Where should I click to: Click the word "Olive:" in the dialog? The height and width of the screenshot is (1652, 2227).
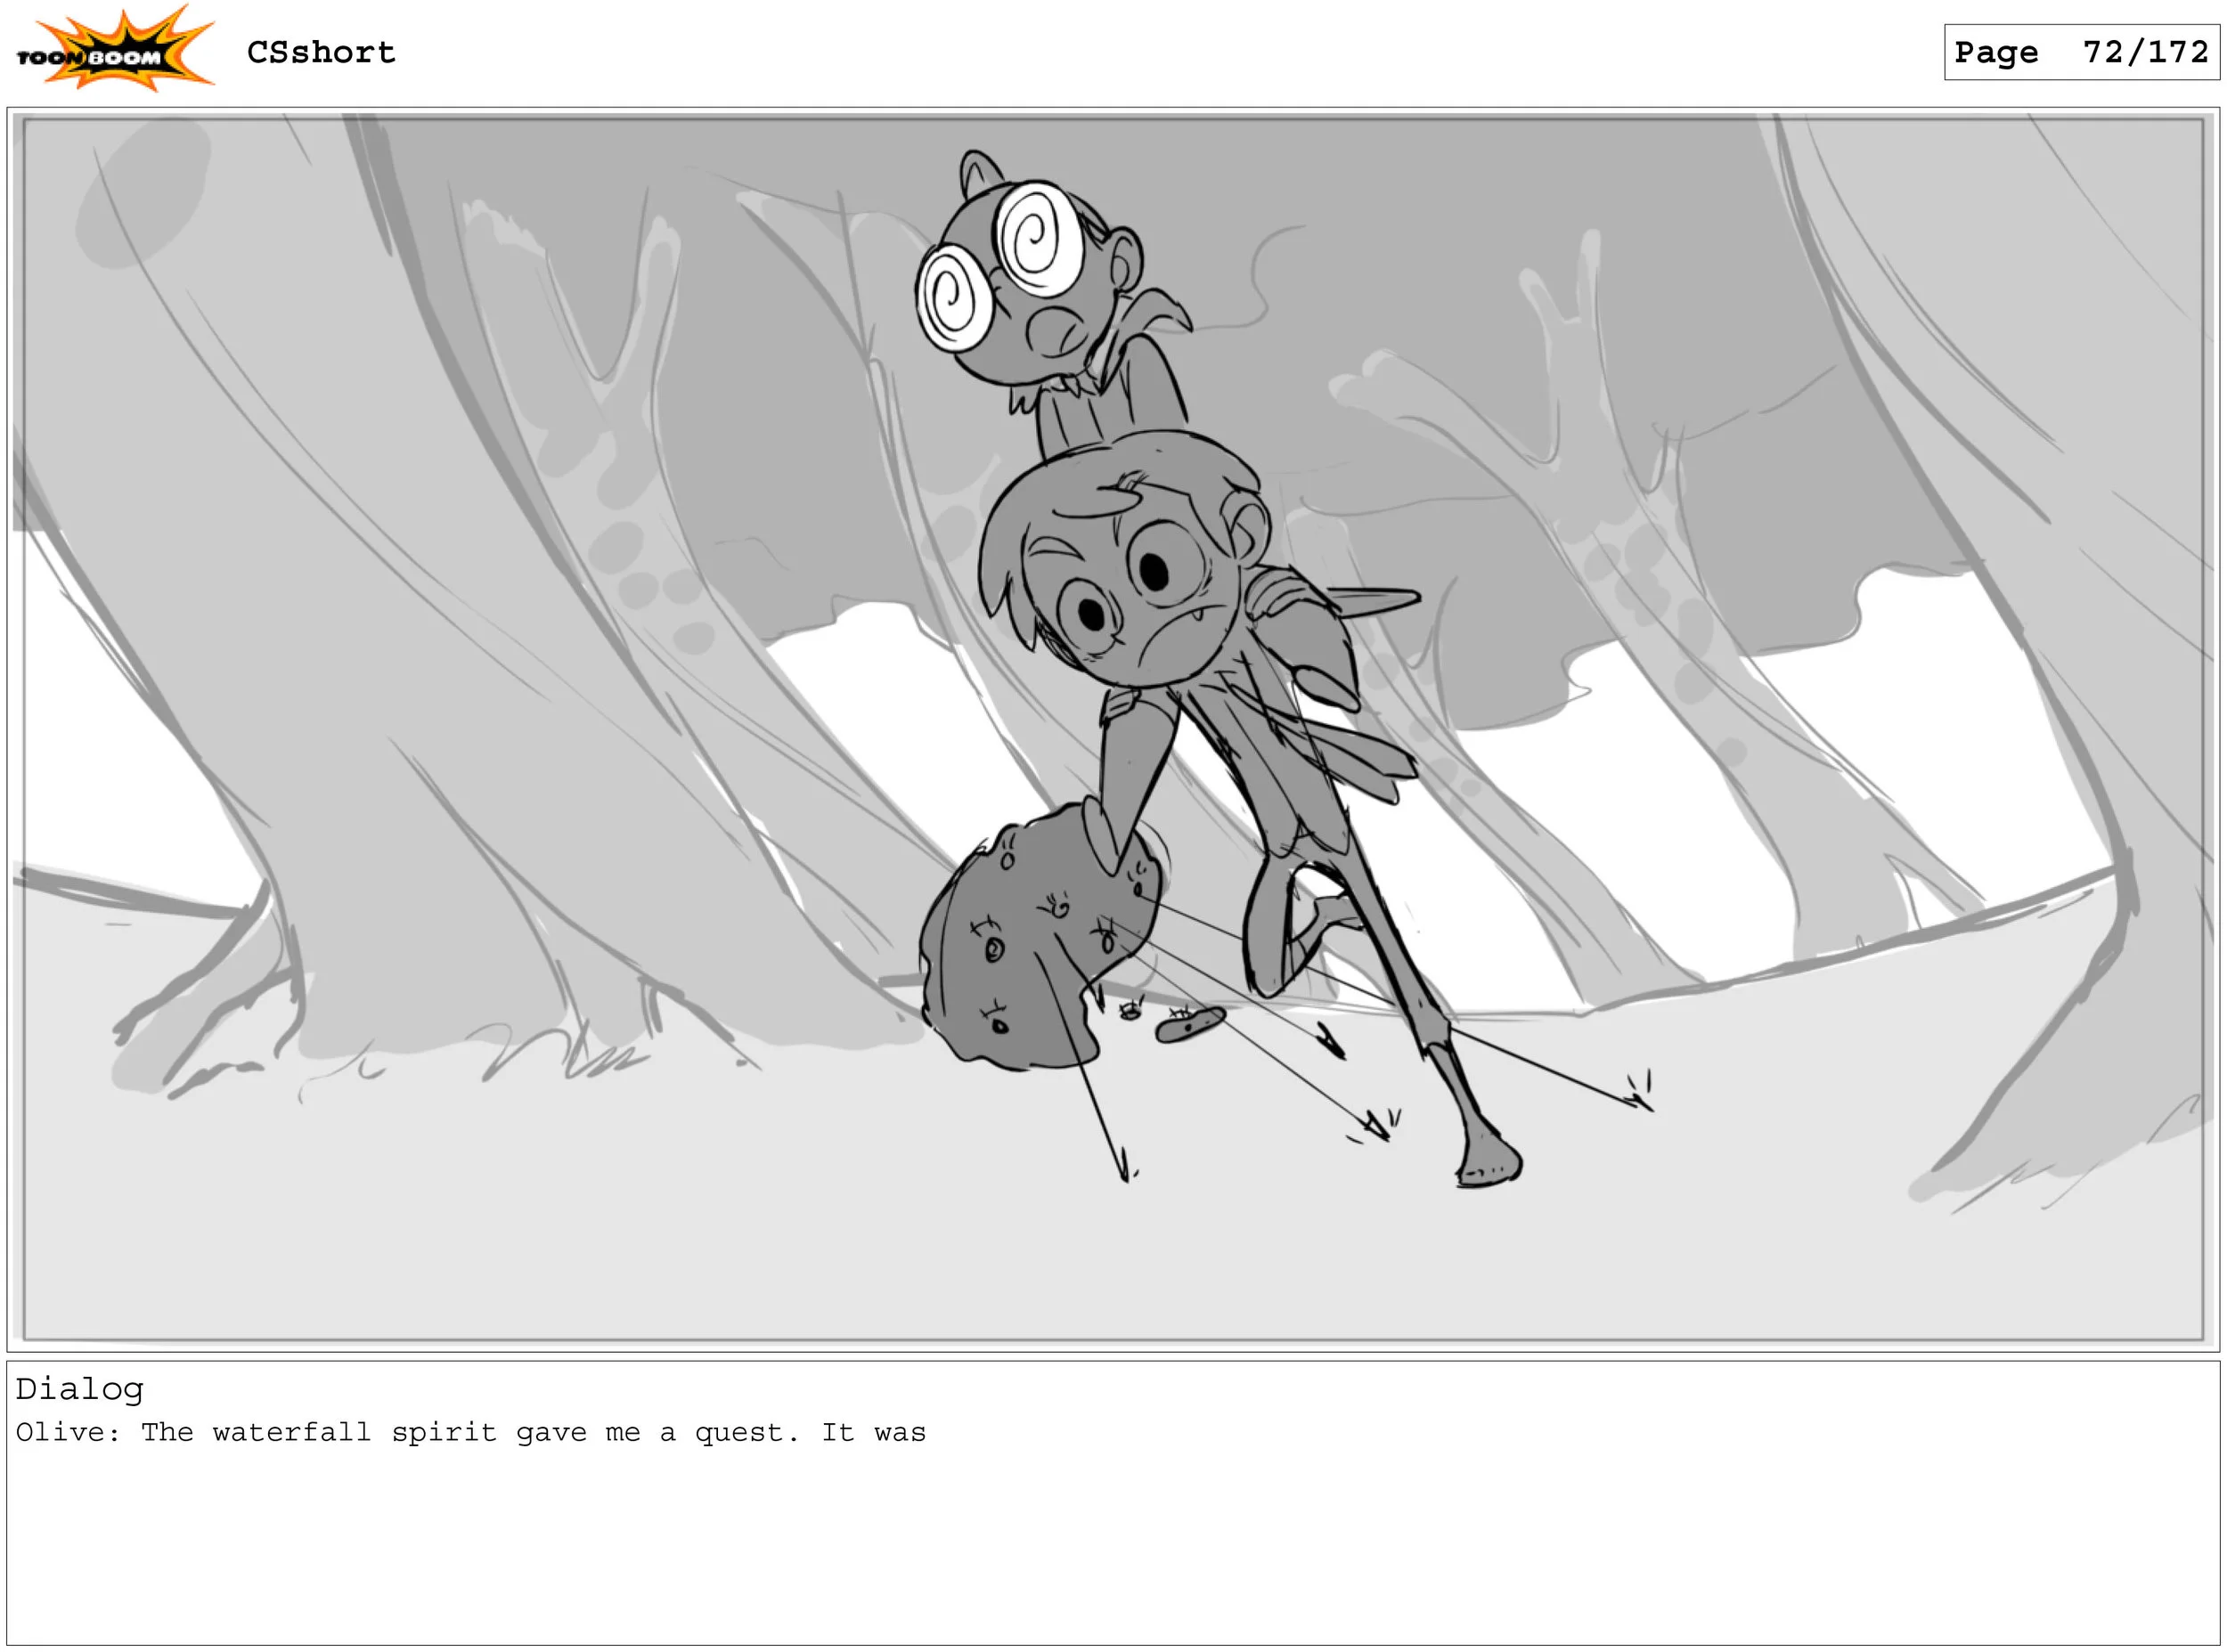click(x=67, y=1432)
